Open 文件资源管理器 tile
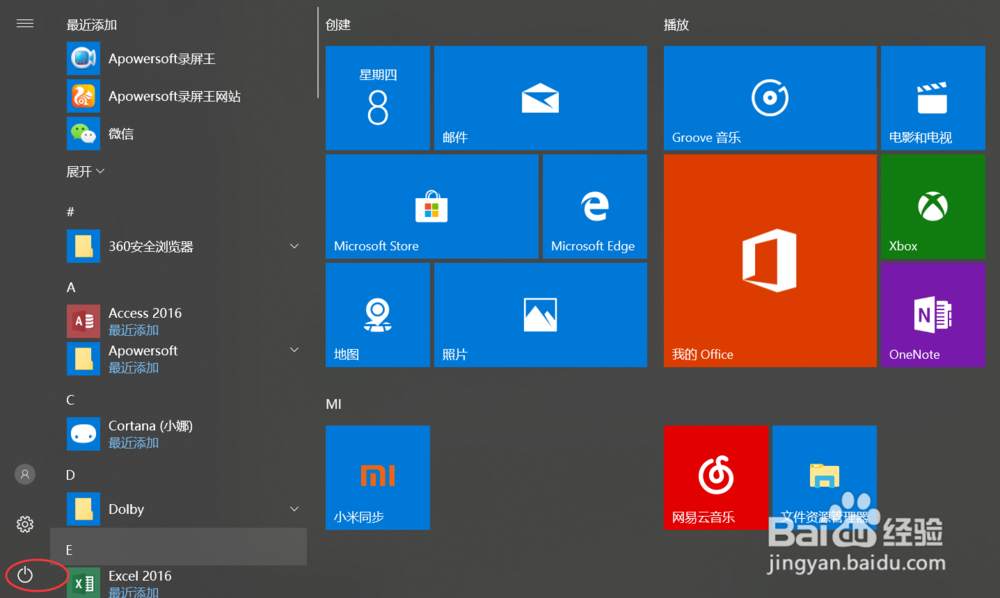Screen dimensions: 1000x598 click(x=824, y=478)
